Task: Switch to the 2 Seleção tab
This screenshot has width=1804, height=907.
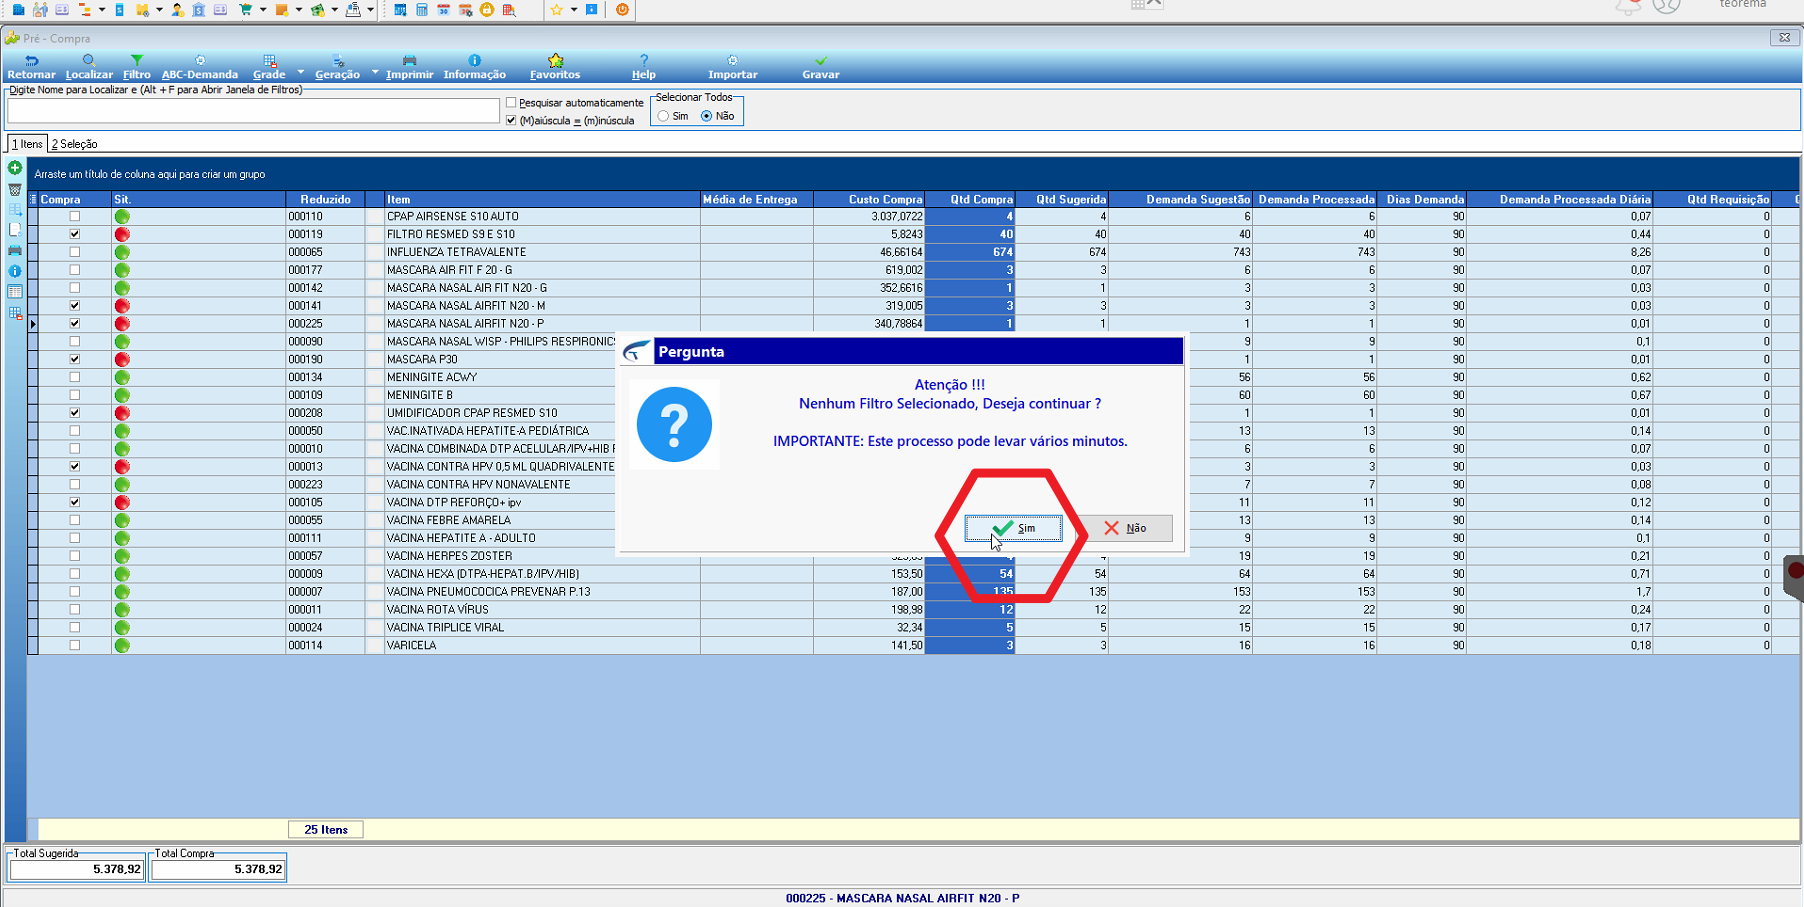Action: 74,144
